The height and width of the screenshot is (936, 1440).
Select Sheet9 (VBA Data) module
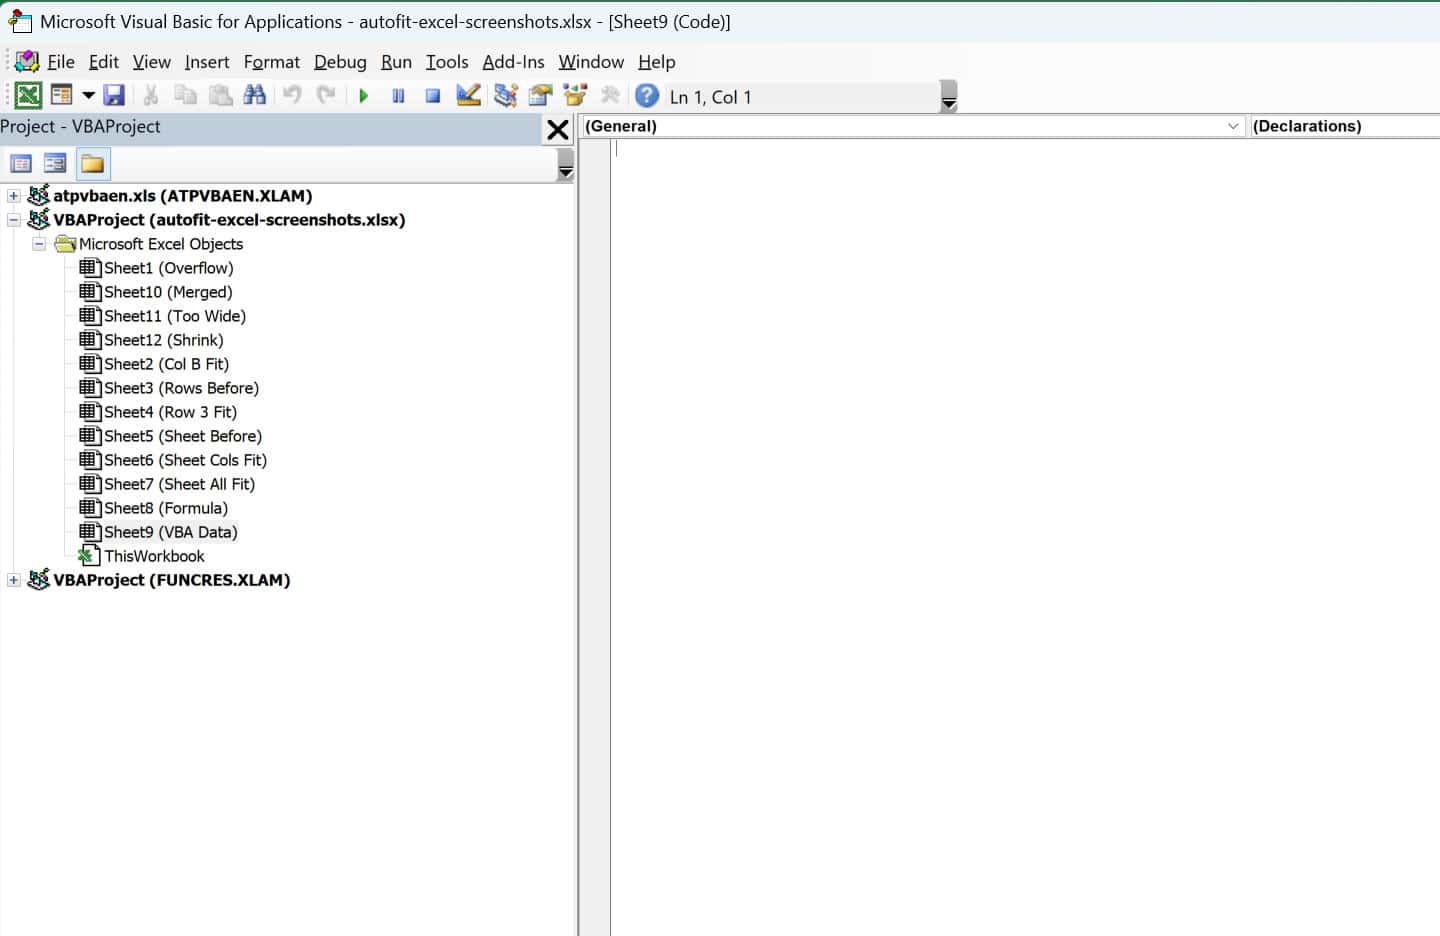tap(171, 532)
